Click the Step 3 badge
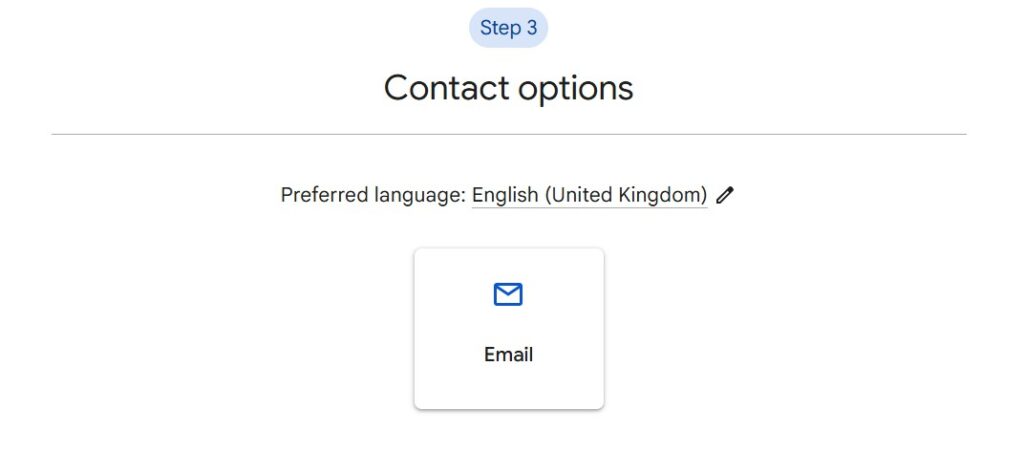 click(x=508, y=28)
